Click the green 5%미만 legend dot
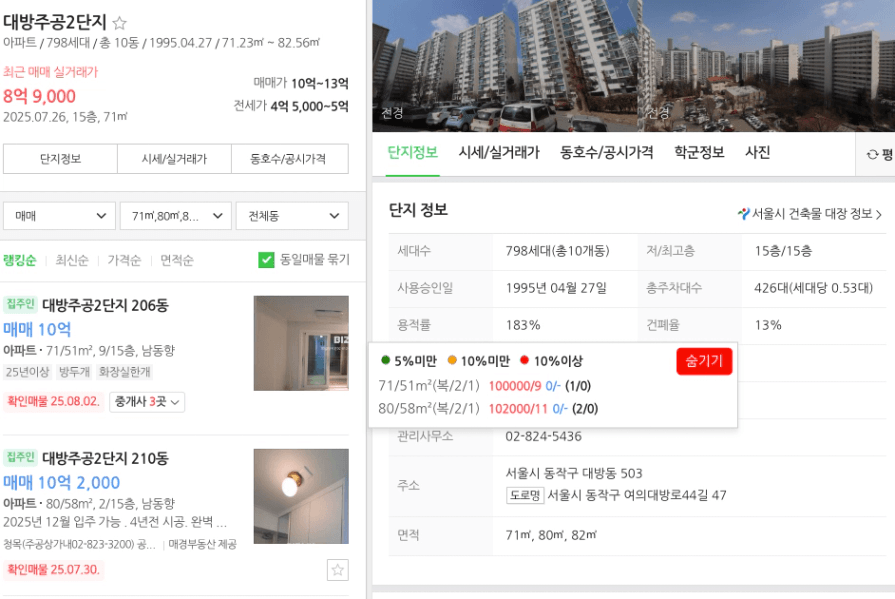Image resolution: width=895 pixels, height=599 pixels. (x=385, y=360)
